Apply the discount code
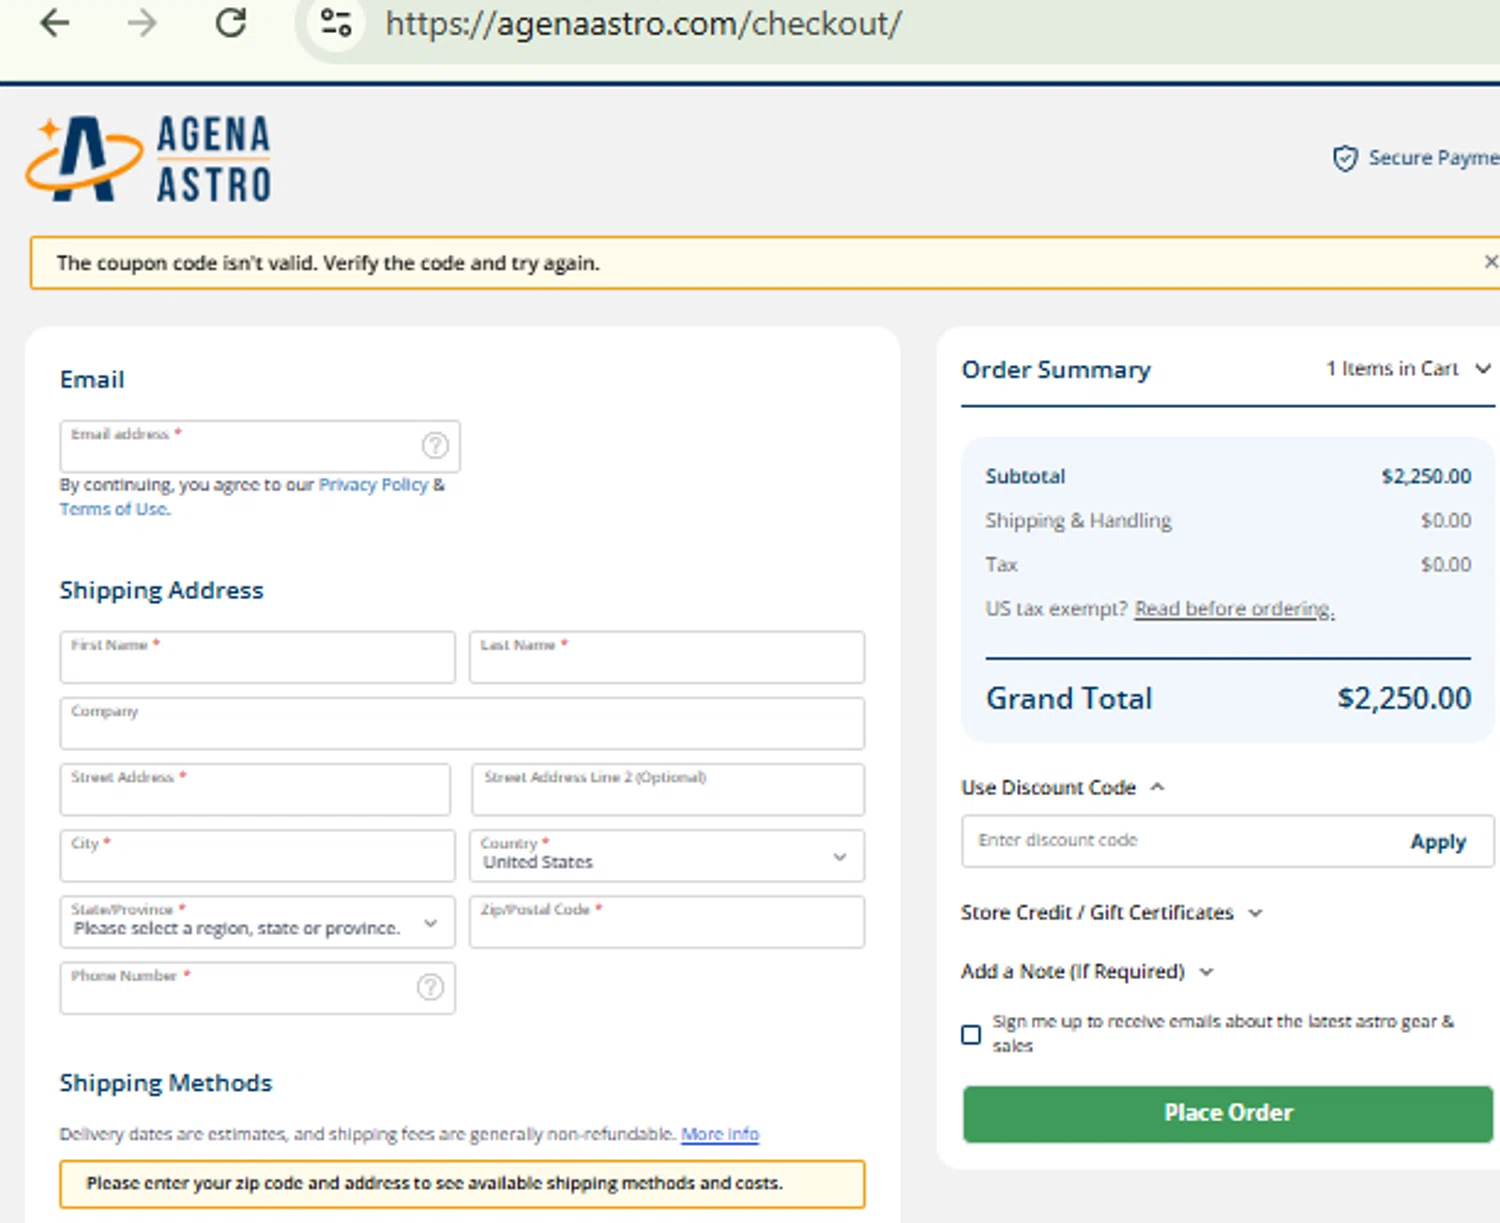Screen dimensions: 1500x1223 pos(1438,841)
